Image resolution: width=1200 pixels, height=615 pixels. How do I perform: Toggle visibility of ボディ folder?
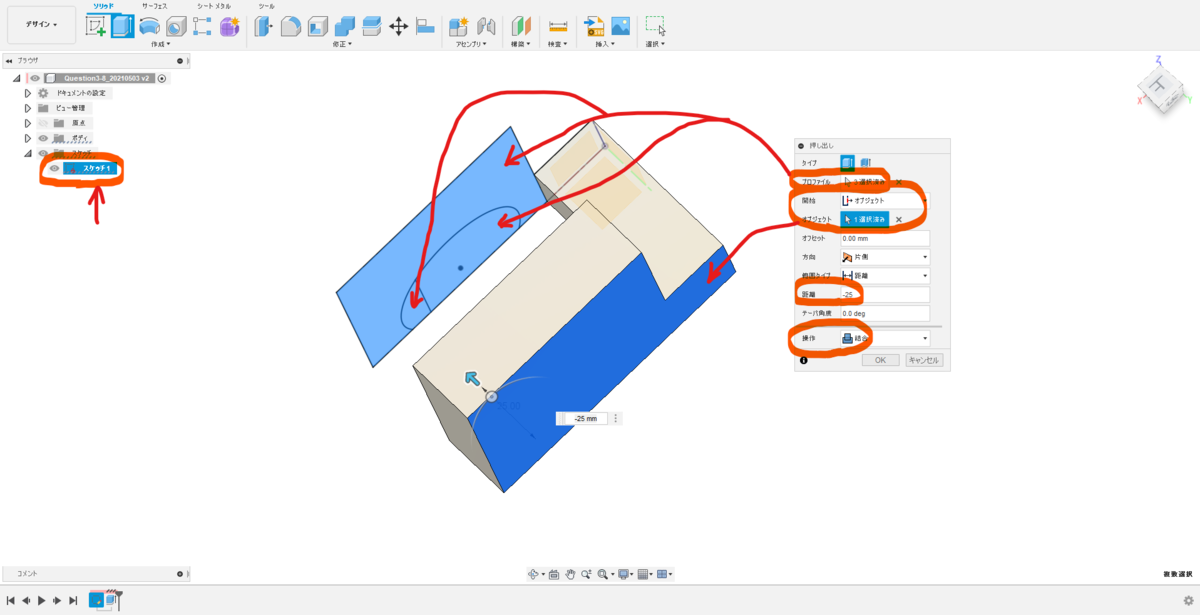[x=43, y=138]
